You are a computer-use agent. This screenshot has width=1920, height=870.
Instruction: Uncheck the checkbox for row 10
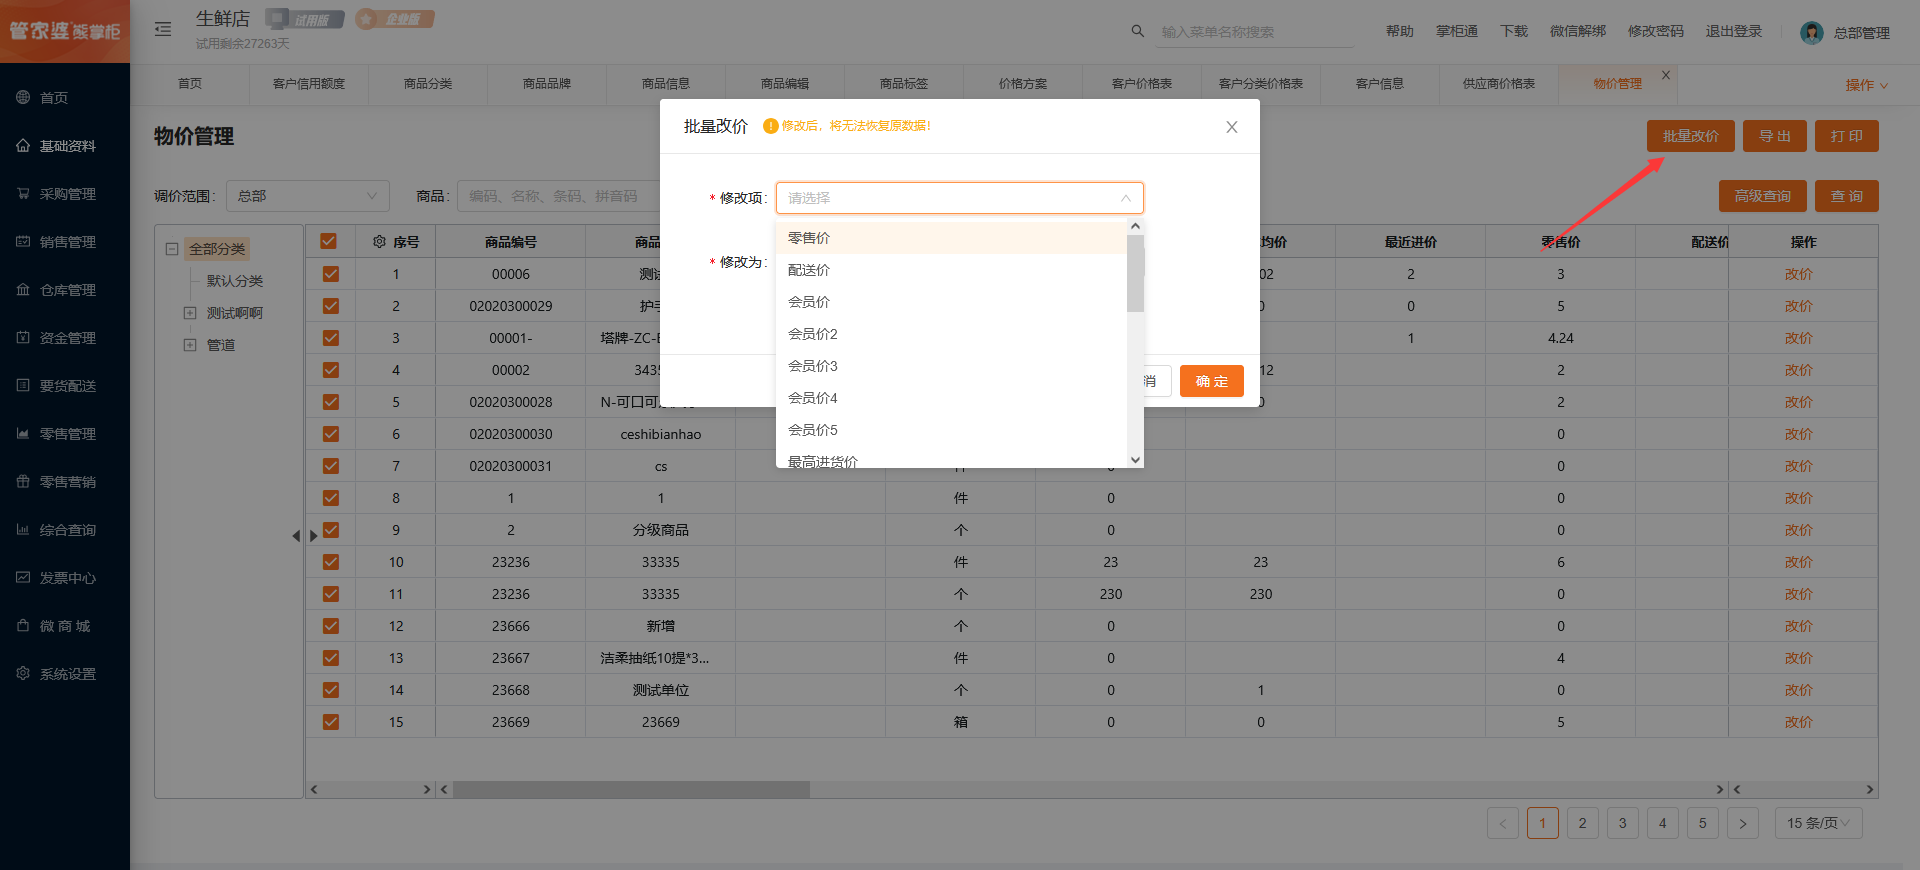331,562
